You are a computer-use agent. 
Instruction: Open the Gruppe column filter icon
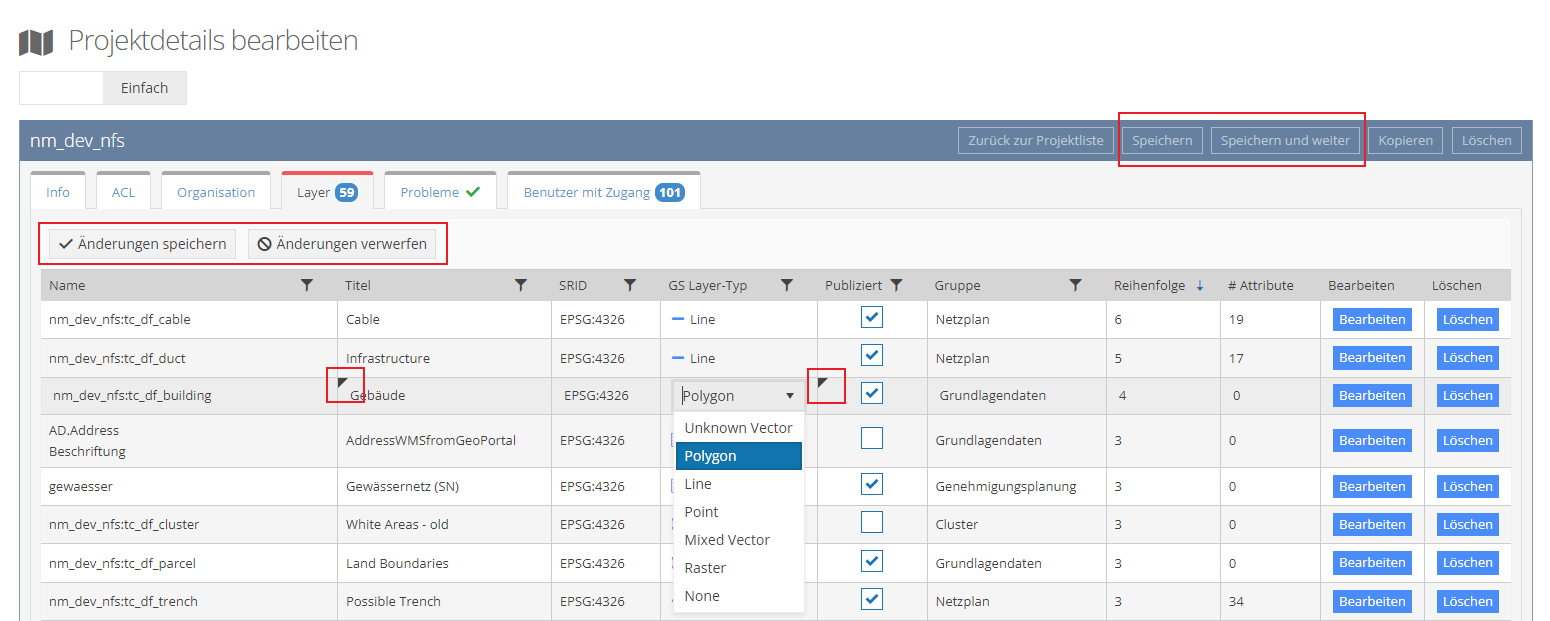(x=1075, y=285)
